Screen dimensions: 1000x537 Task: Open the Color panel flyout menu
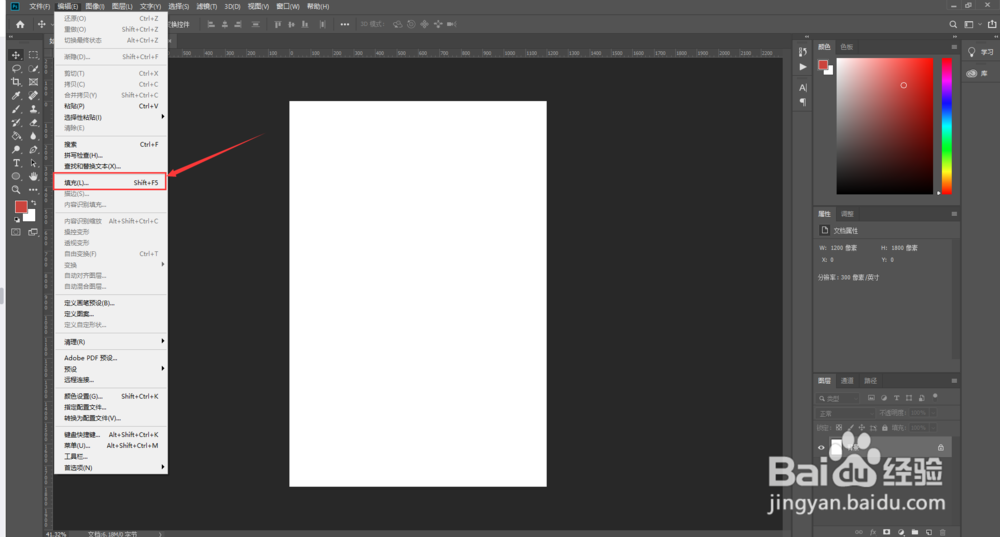(x=954, y=47)
